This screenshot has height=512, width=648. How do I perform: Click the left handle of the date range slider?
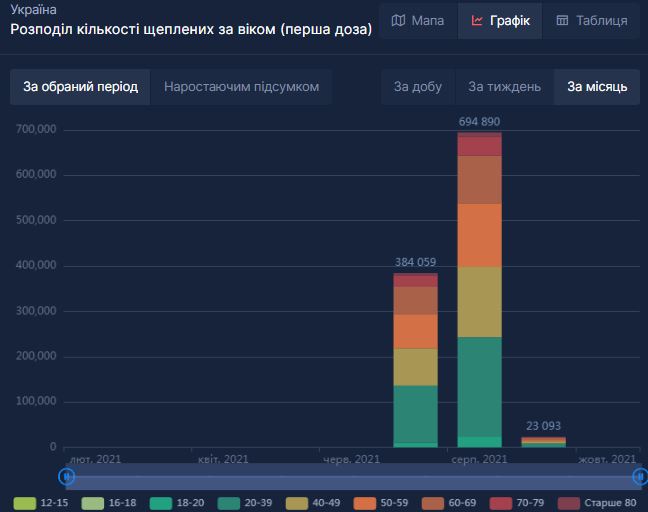pyautogui.click(x=67, y=476)
